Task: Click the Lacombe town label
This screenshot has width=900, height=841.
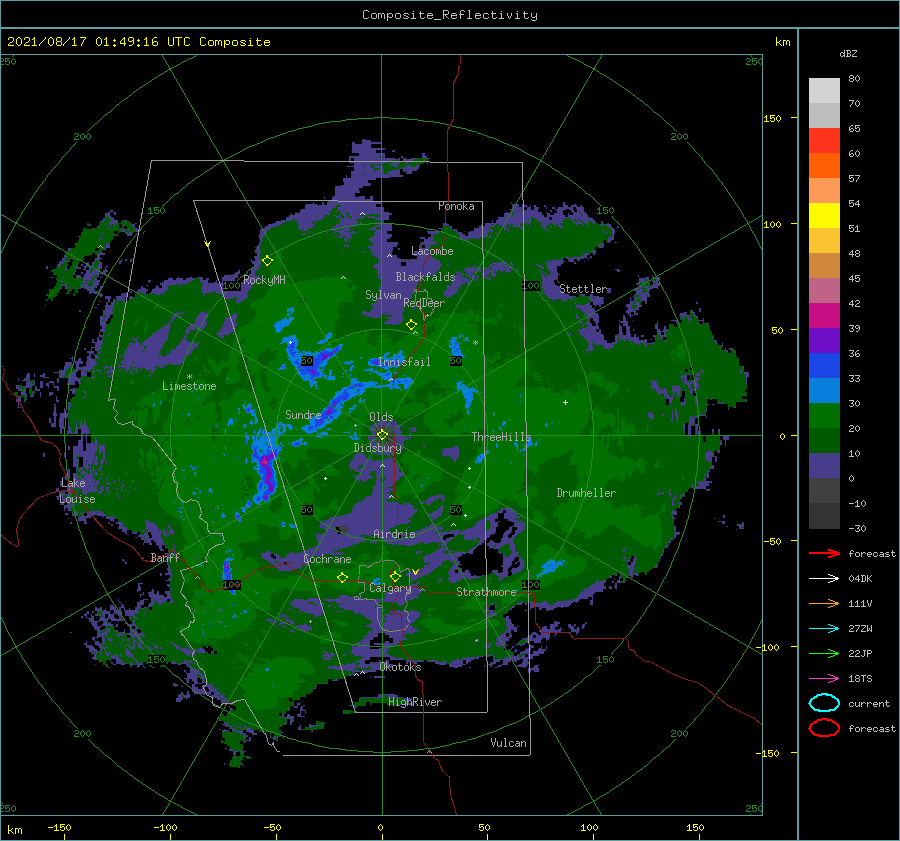Action: click(x=432, y=251)
